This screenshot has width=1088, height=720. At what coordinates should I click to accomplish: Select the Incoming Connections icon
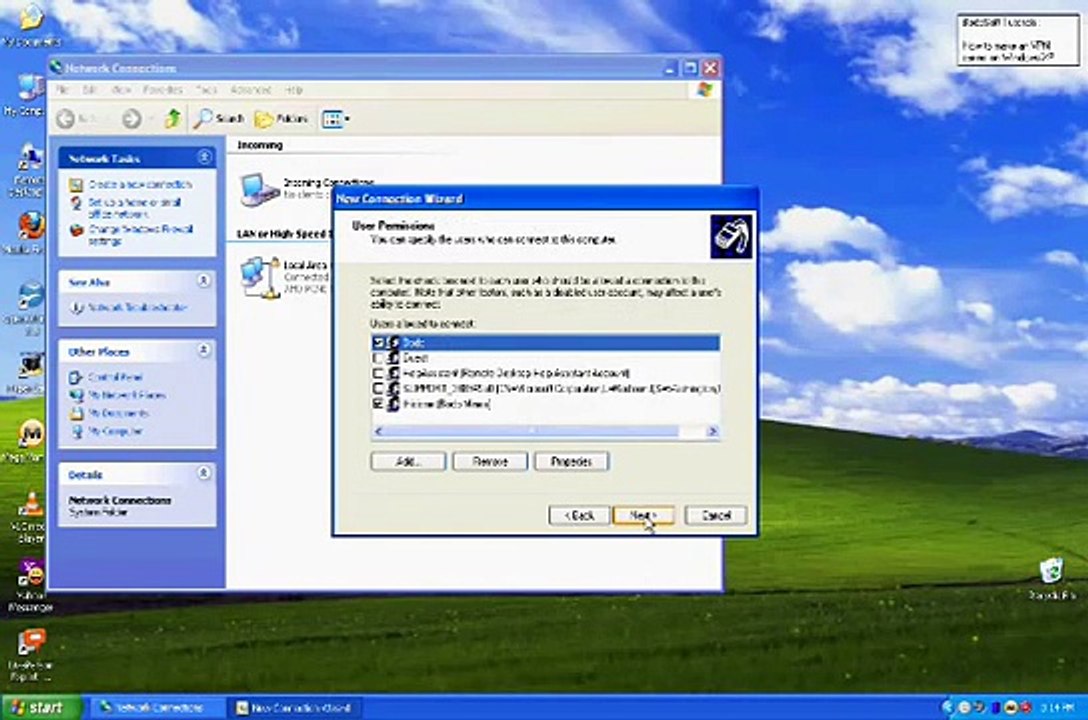(260, 189)
